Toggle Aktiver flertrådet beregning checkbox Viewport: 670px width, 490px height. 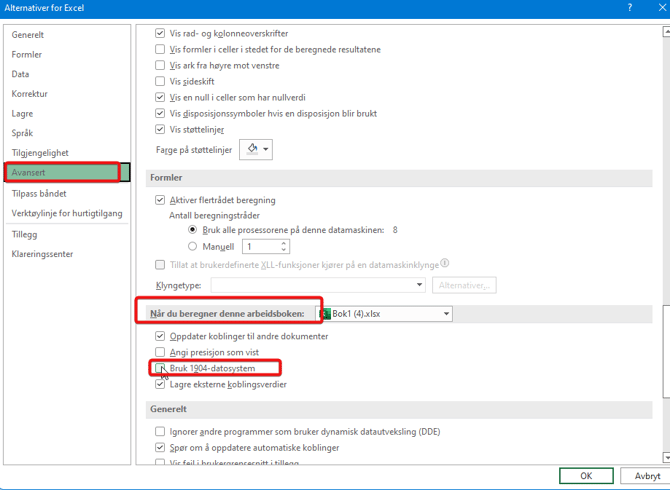(160, 200)
